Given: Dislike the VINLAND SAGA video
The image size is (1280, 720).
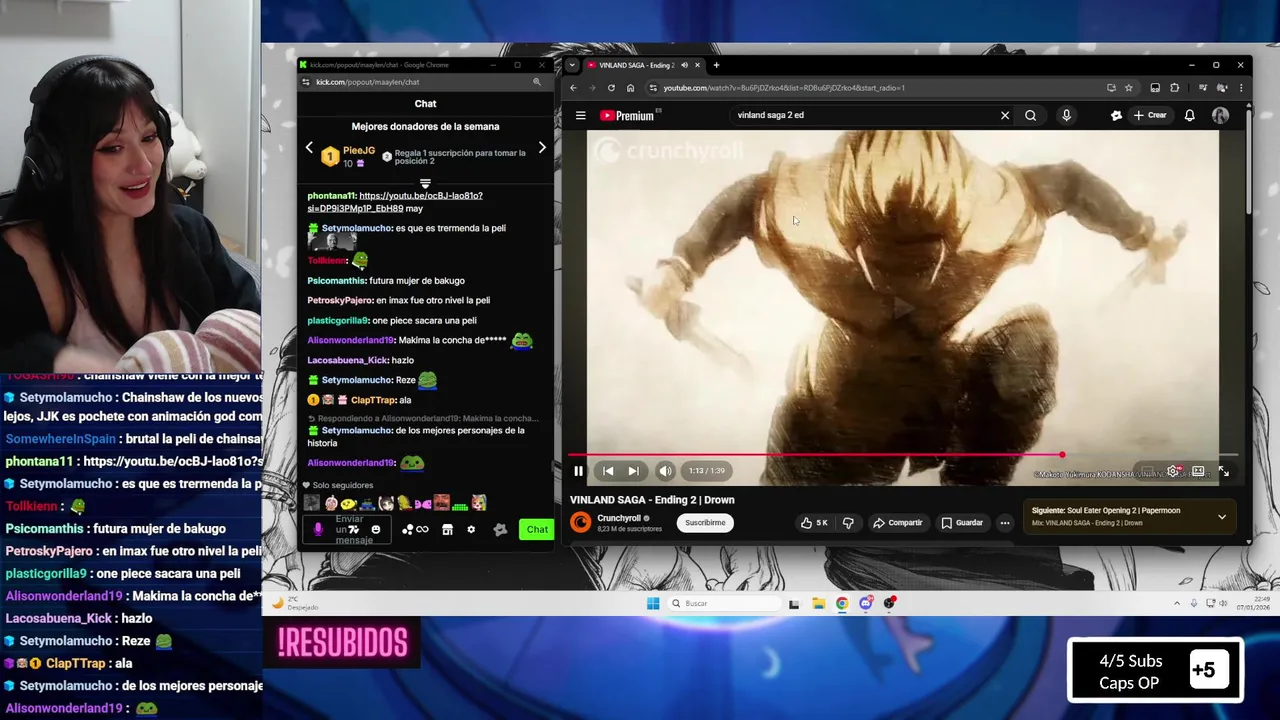Looking at the screenshot, I should [848, 522].
